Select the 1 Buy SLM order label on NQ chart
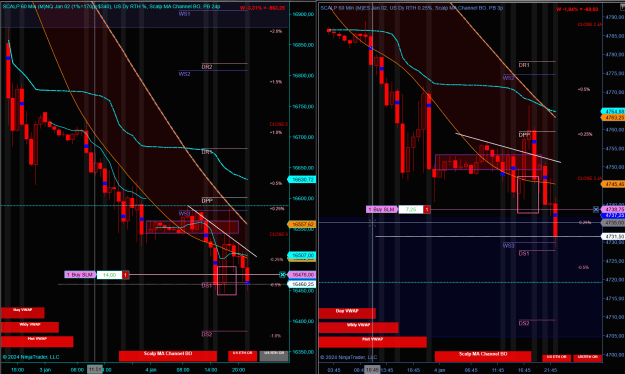Screen dimensions: 625x374 coord(80,275)
